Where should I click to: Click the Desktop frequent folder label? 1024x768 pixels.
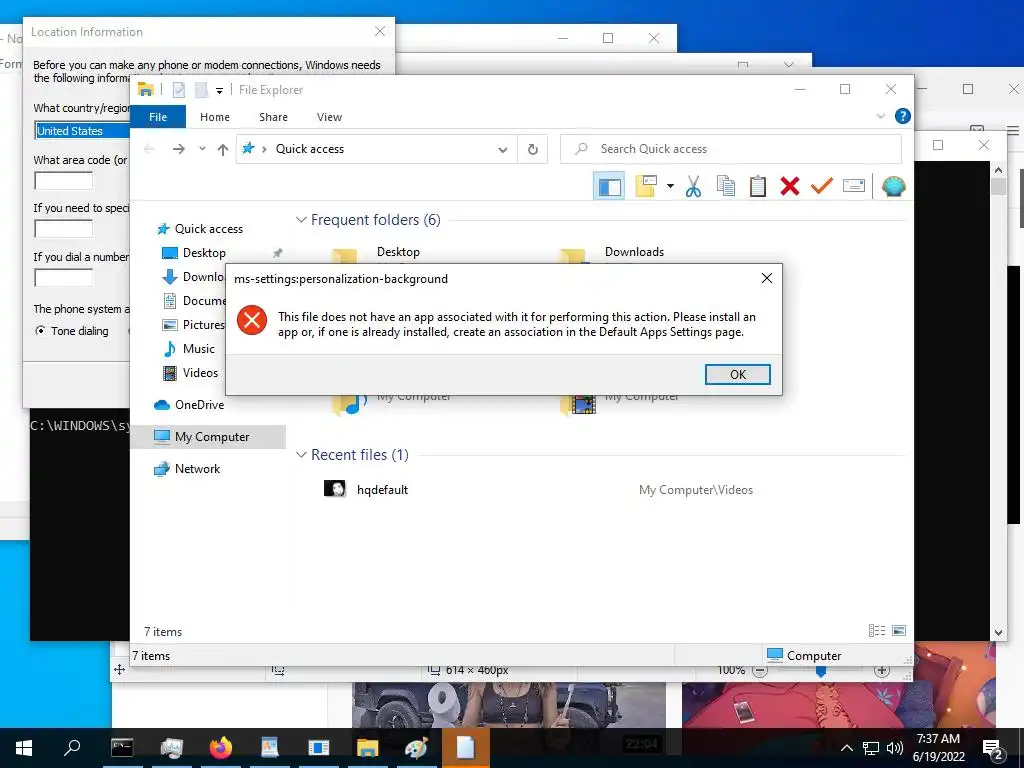coord(398,252)
